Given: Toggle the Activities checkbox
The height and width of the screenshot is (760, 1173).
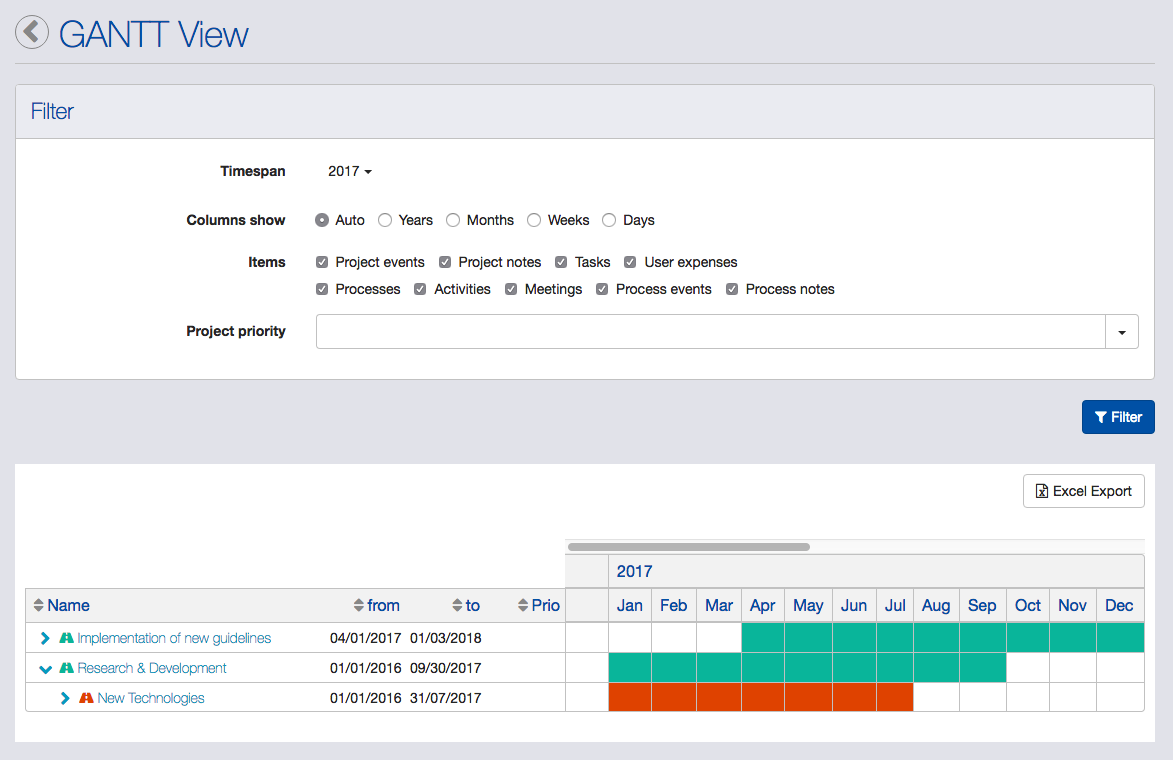Looking at the screenshot, I should [420, 289].
